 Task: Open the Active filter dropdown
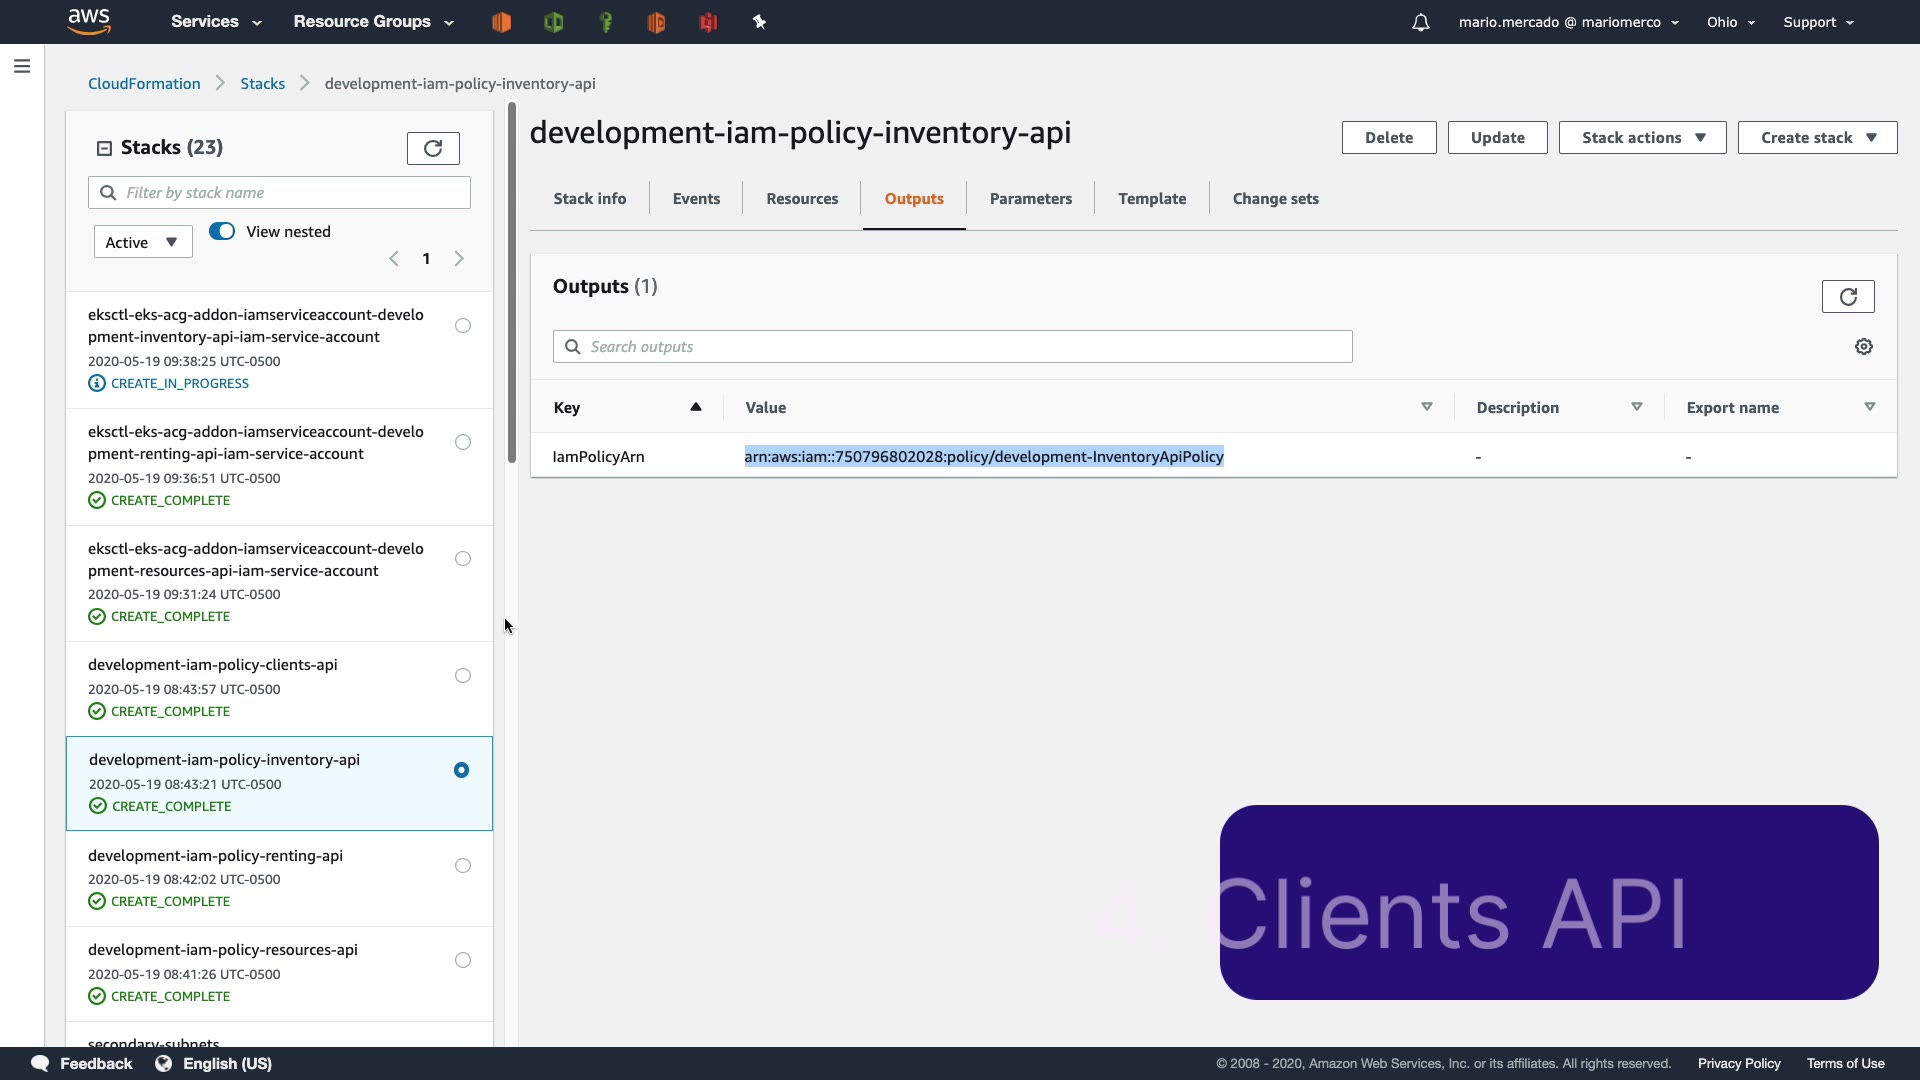[142, 242]
